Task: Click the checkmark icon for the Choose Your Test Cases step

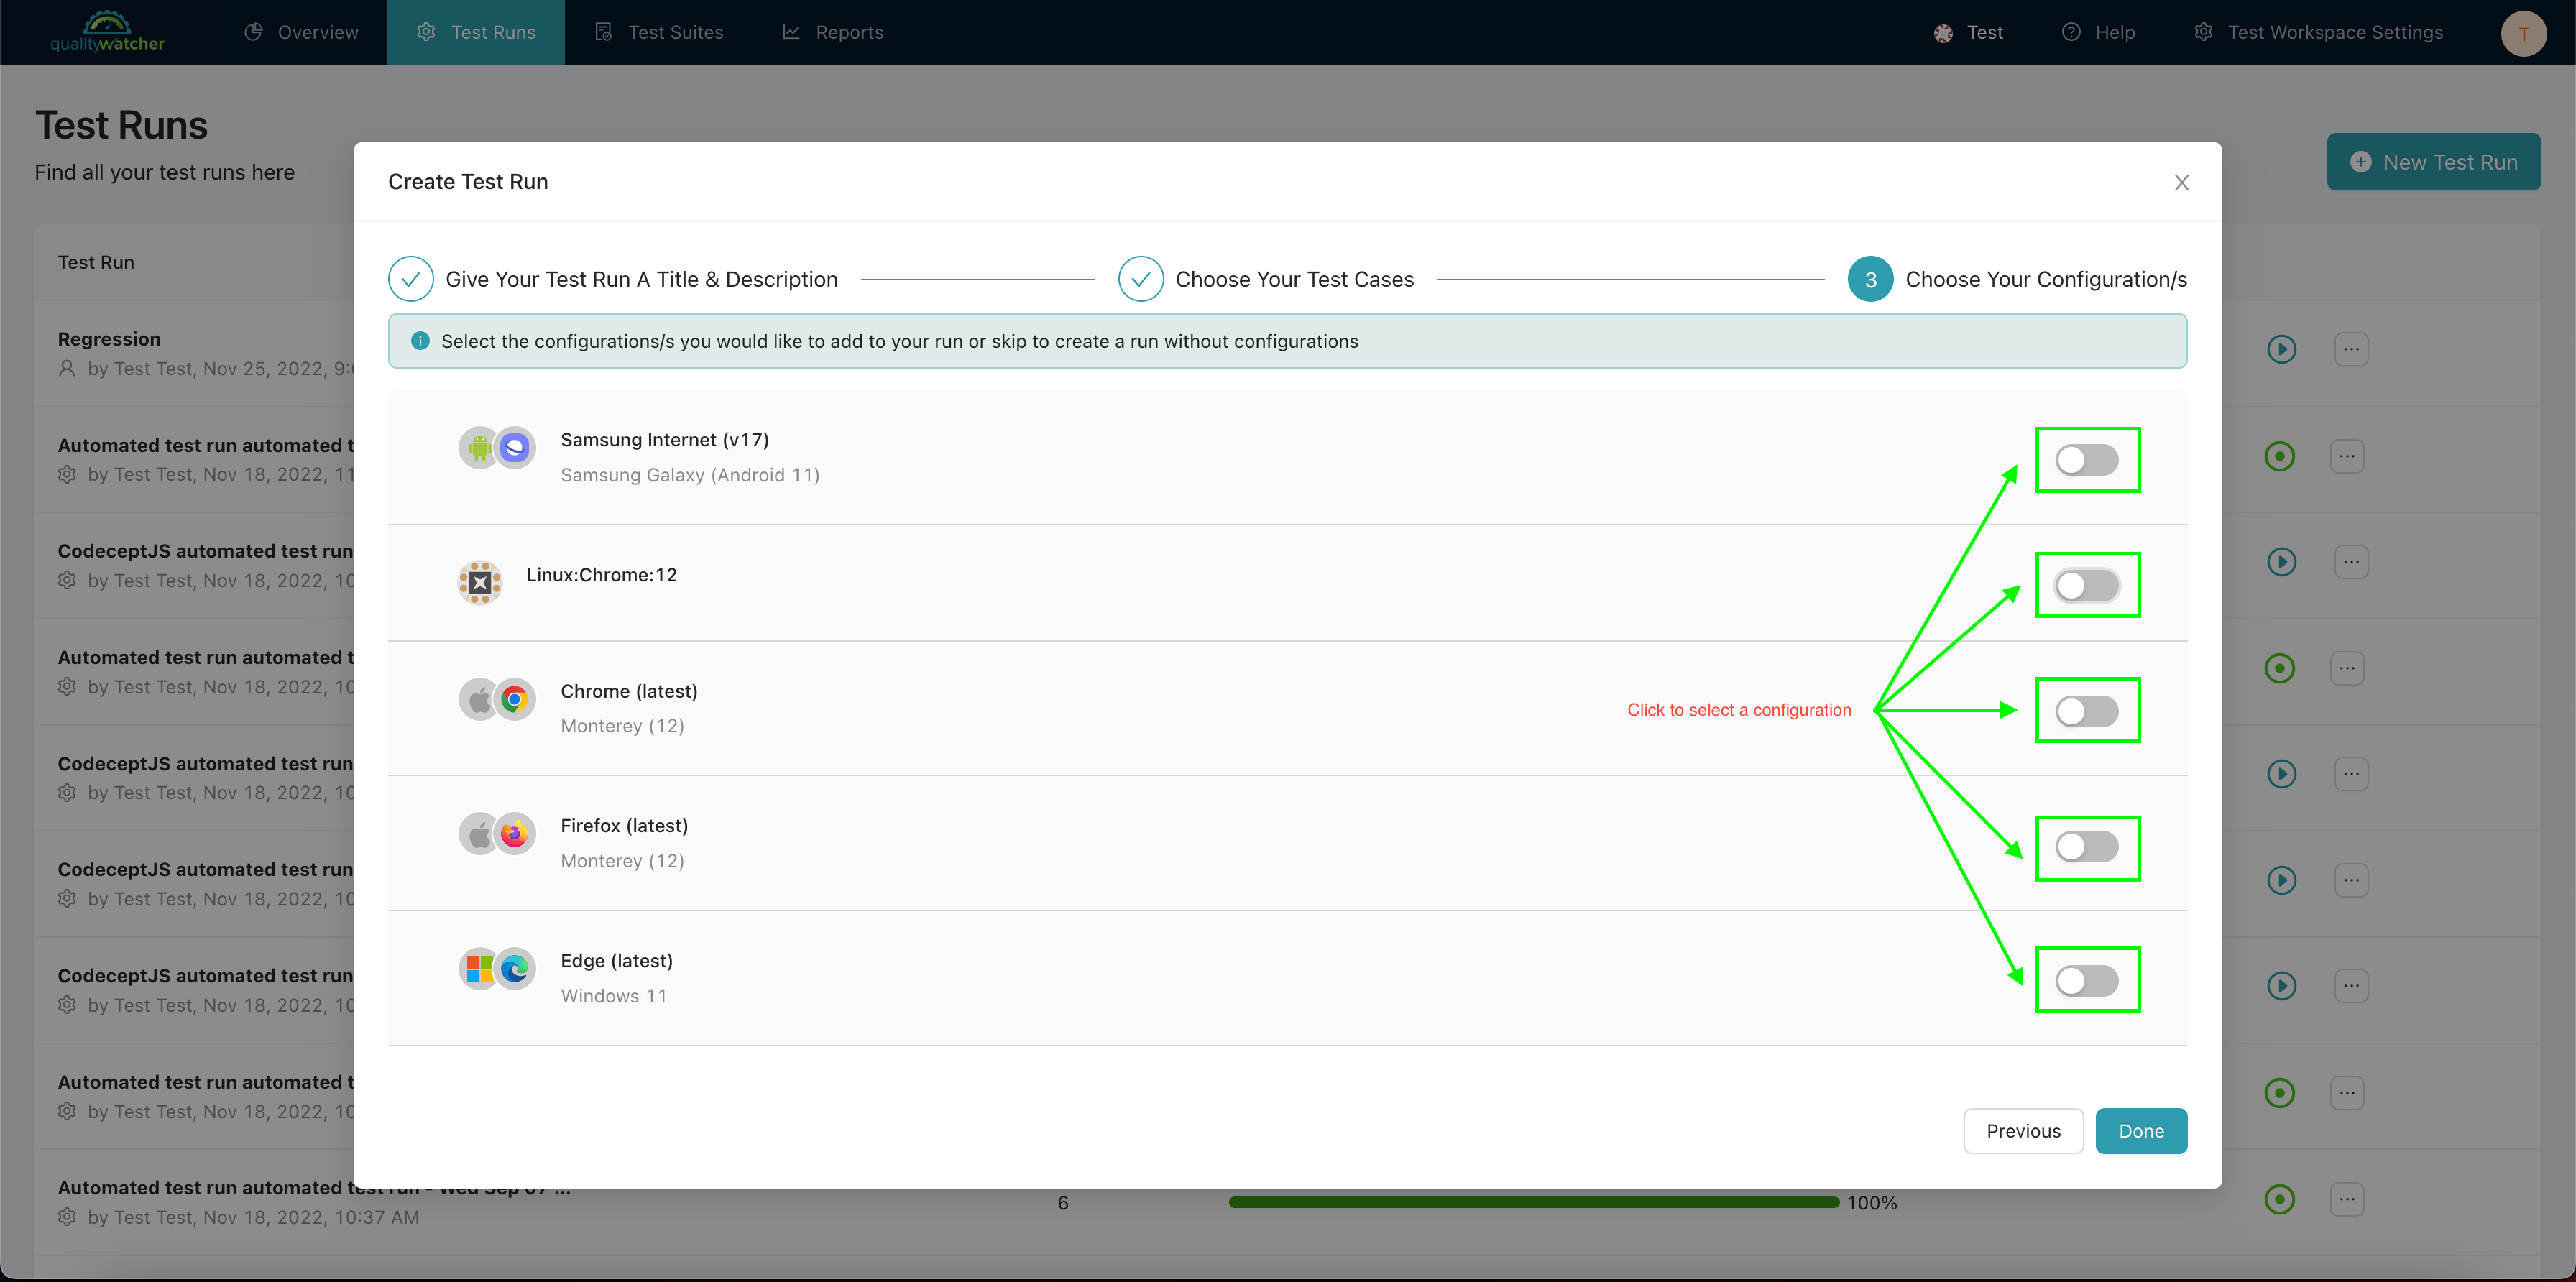Action: click(x=1140, y=279)
